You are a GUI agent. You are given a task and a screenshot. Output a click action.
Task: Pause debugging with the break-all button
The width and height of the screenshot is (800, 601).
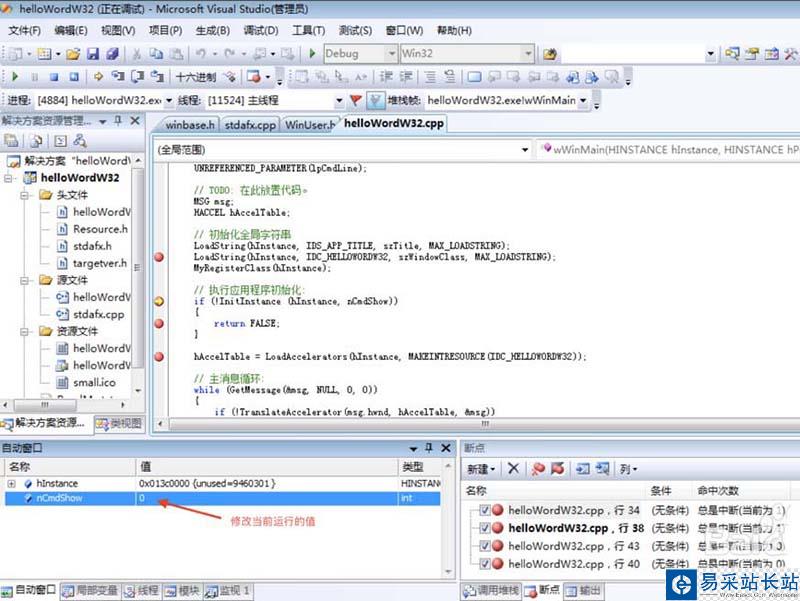35,77
